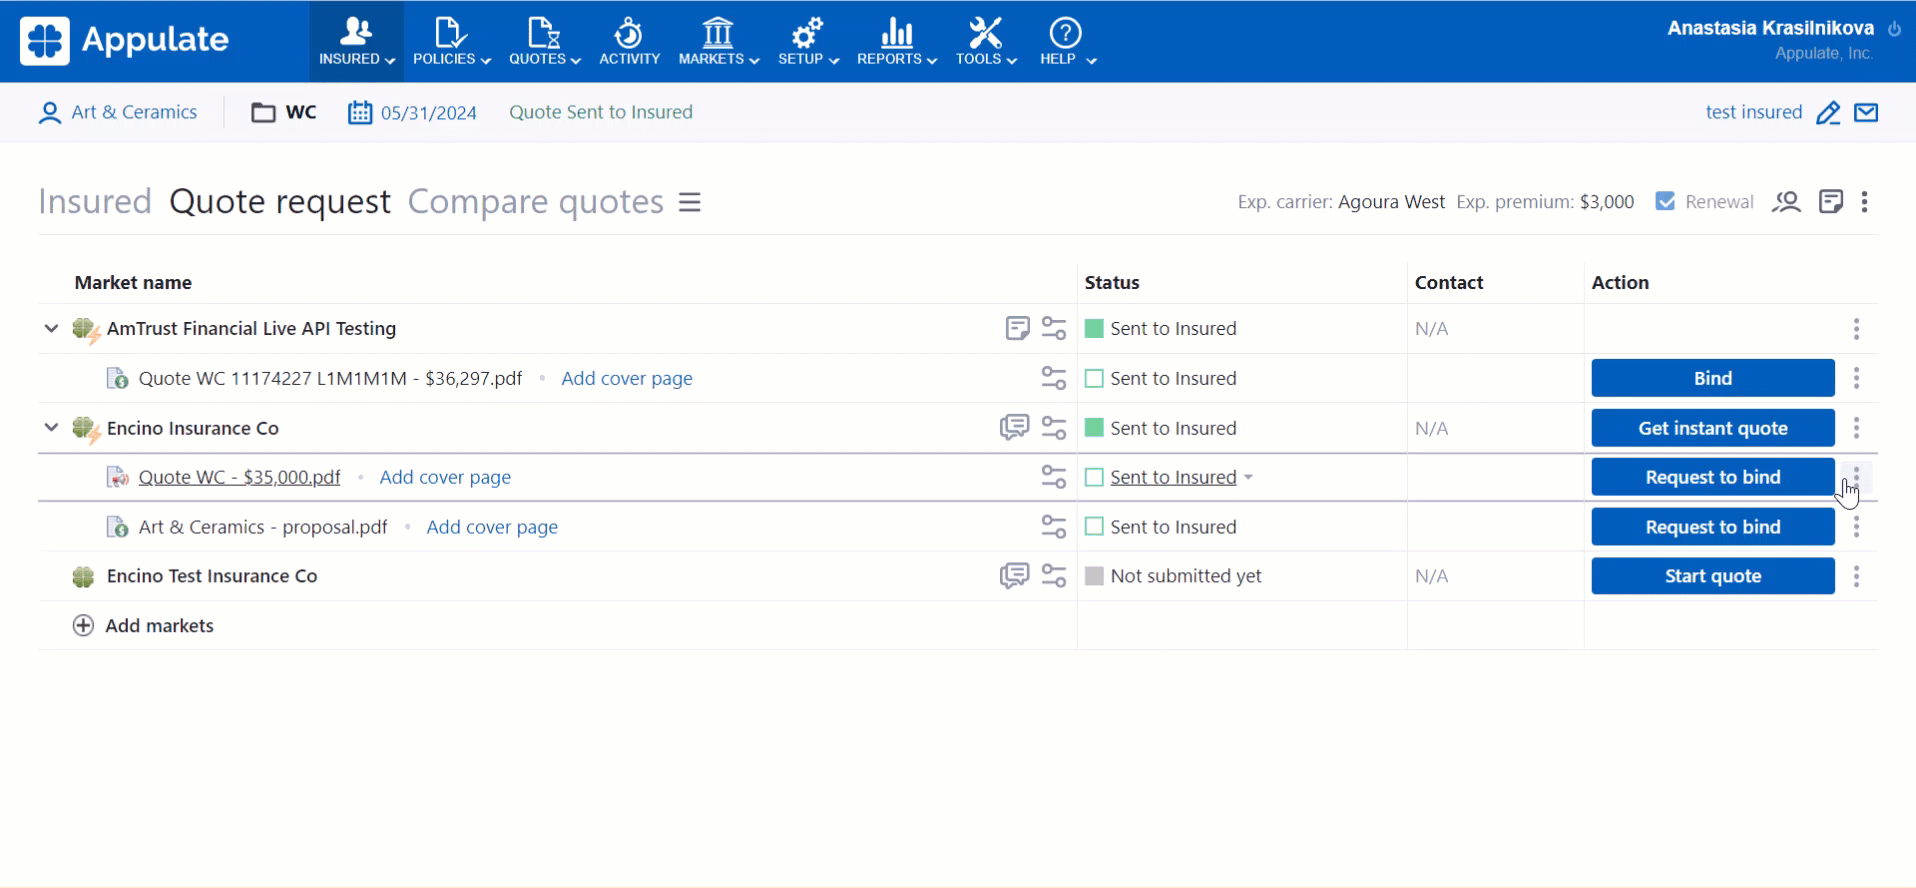Screen dimensions: 1916x888
Task: Open the Quotes menu
Action: click(544, 41)
